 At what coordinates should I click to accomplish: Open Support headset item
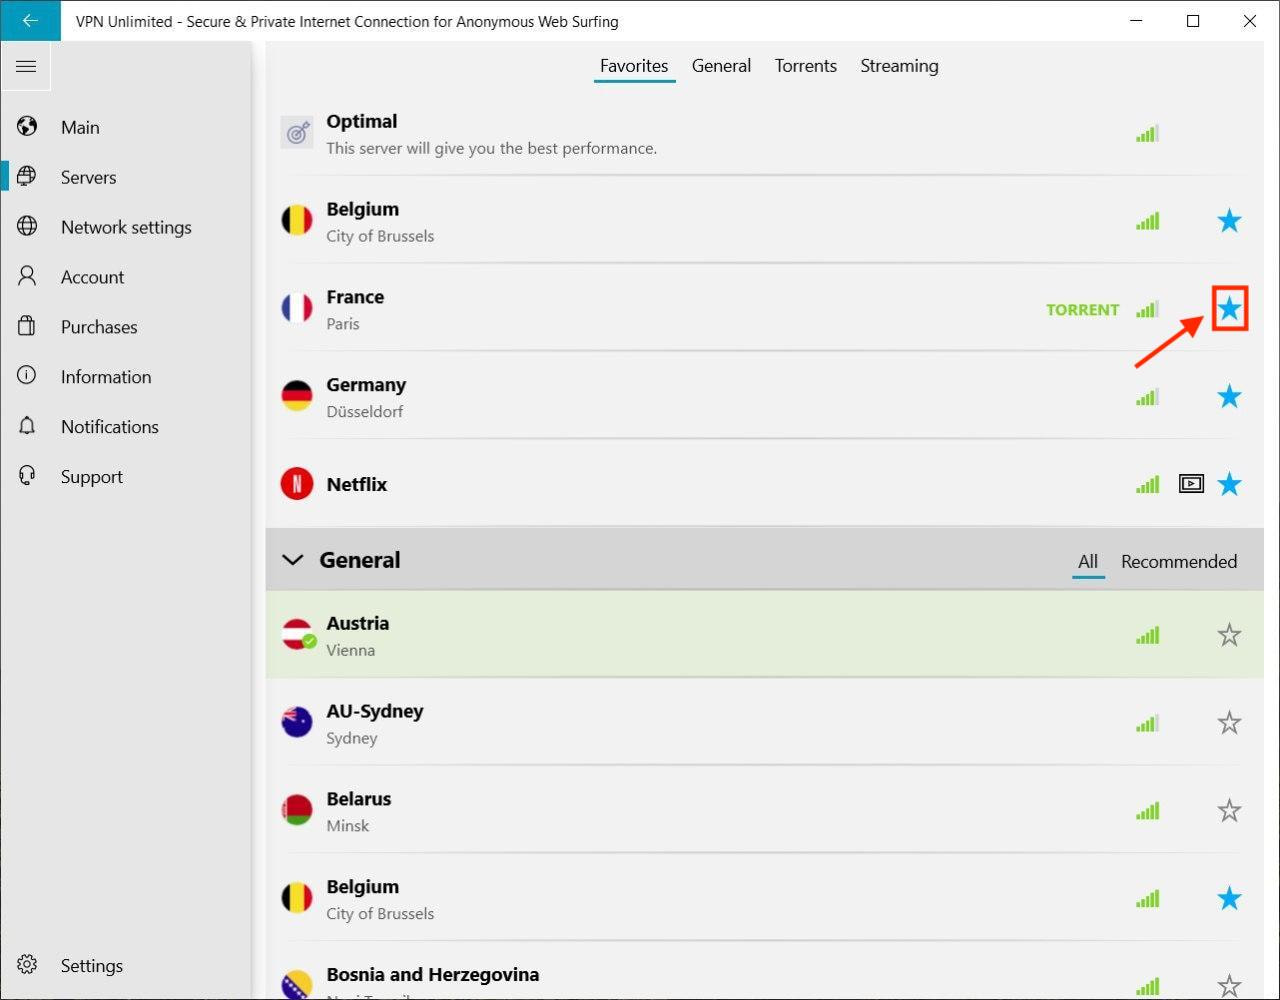(91, 477)
